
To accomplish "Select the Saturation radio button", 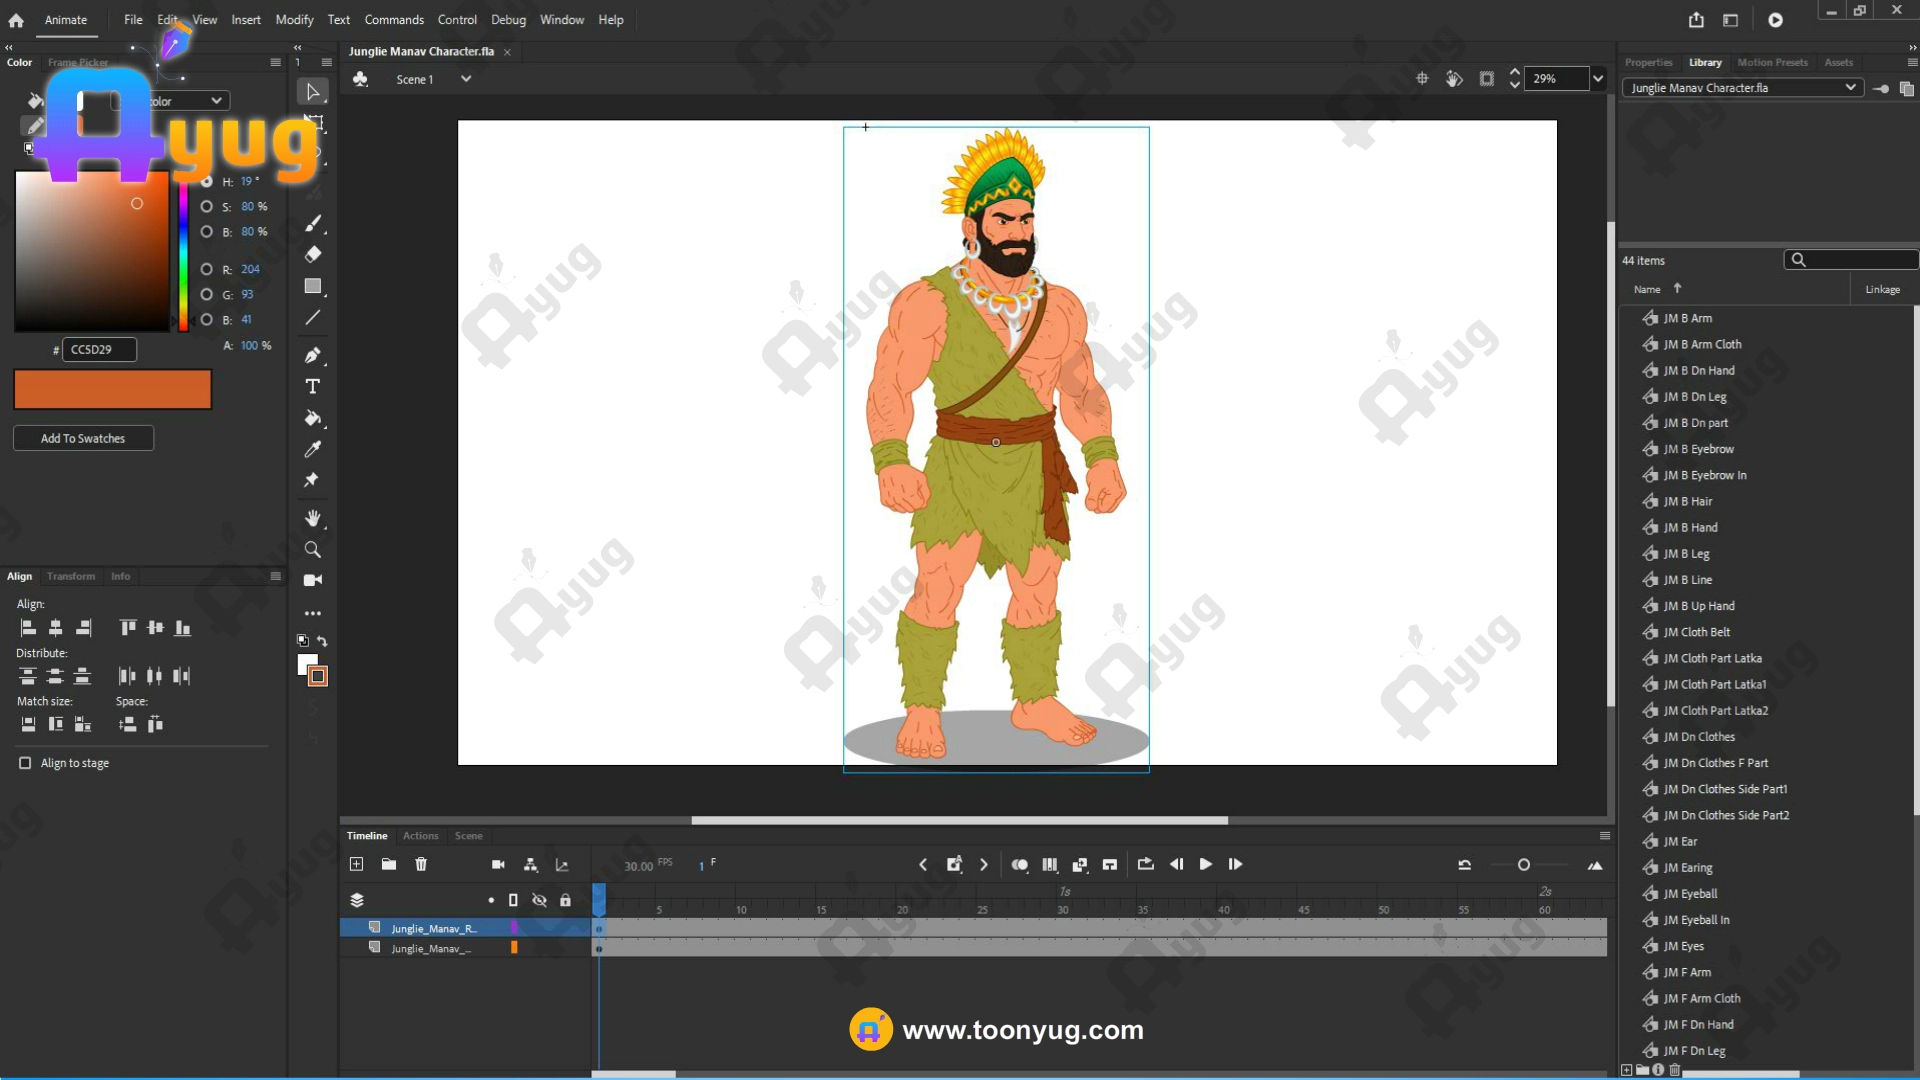I will [x=206, y=207].
